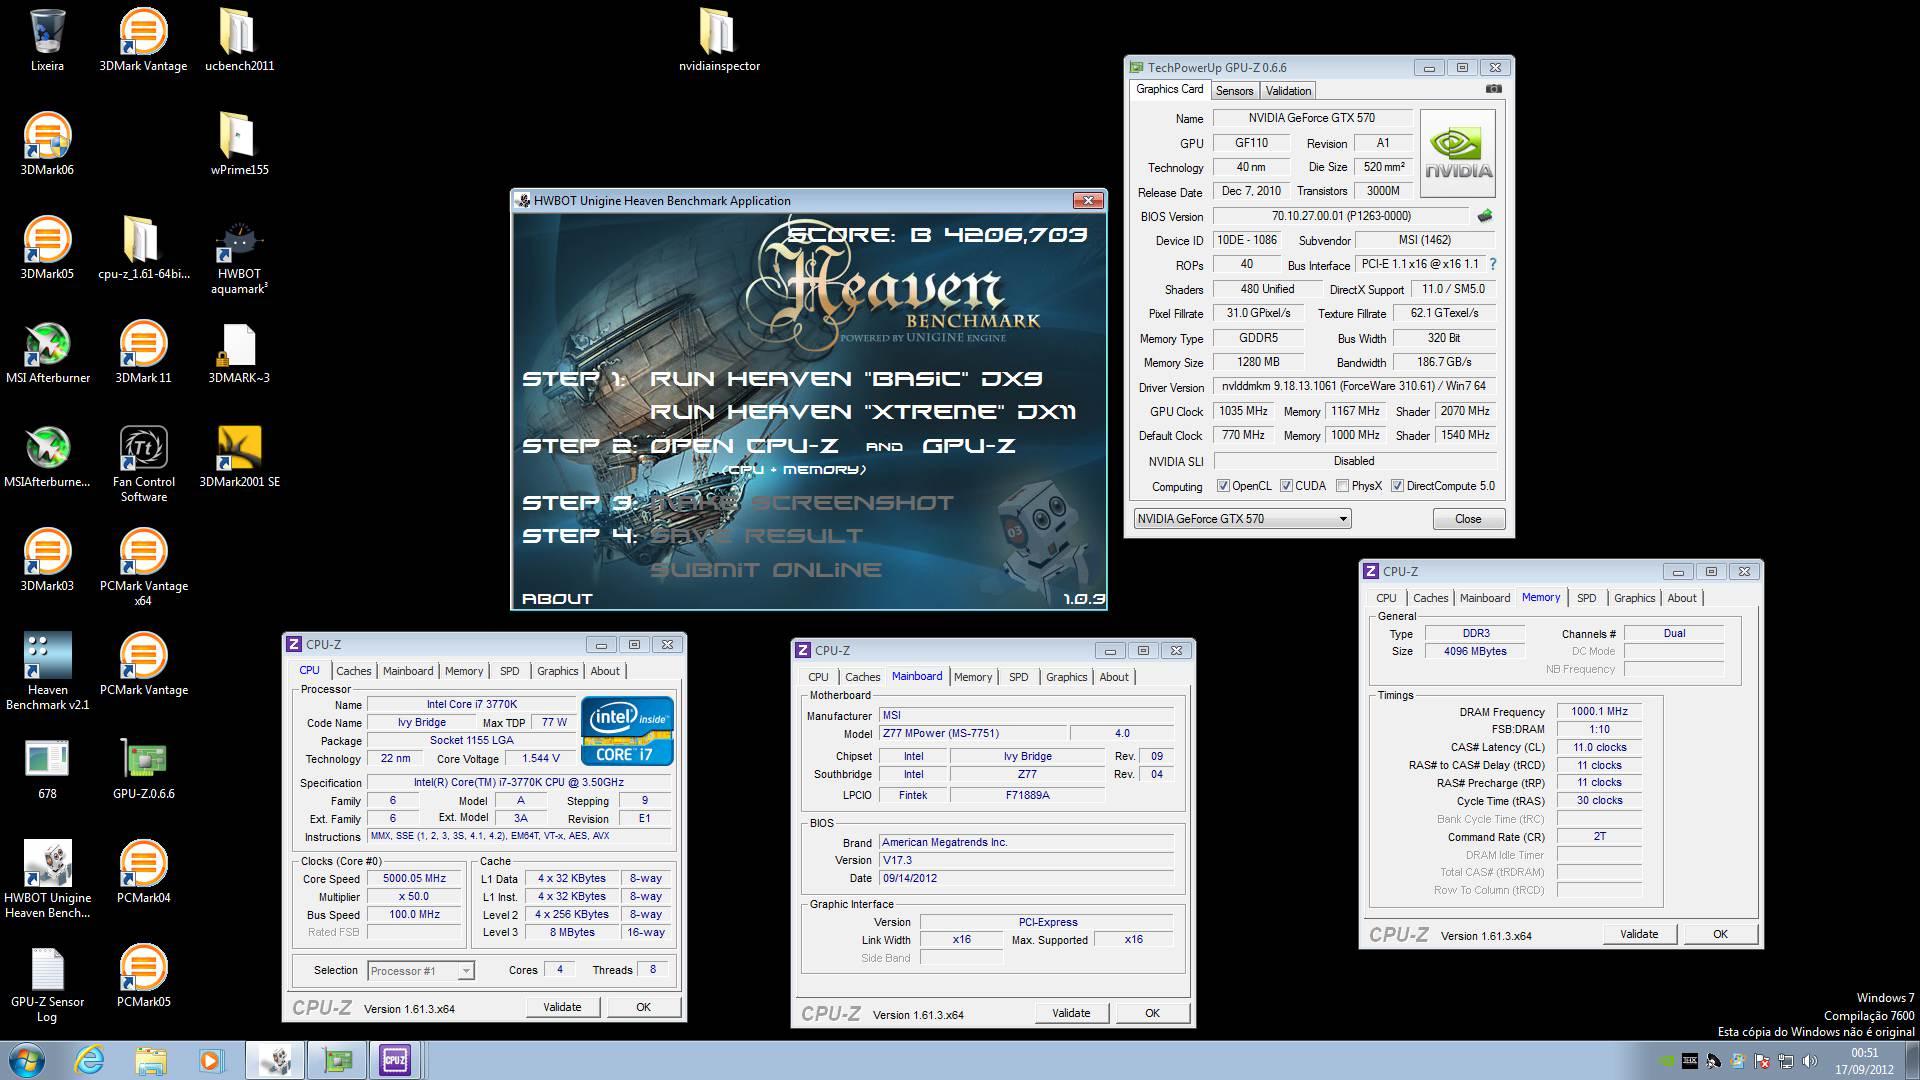Launch HWBOT aquamark3 shortcut

tap(239, 256)
